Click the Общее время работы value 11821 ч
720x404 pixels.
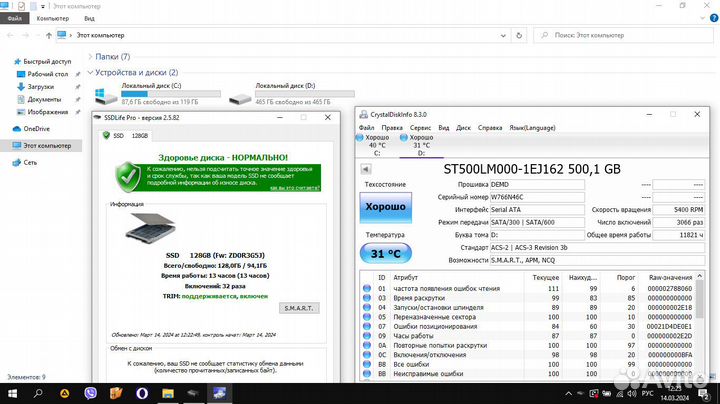(679, 235)
